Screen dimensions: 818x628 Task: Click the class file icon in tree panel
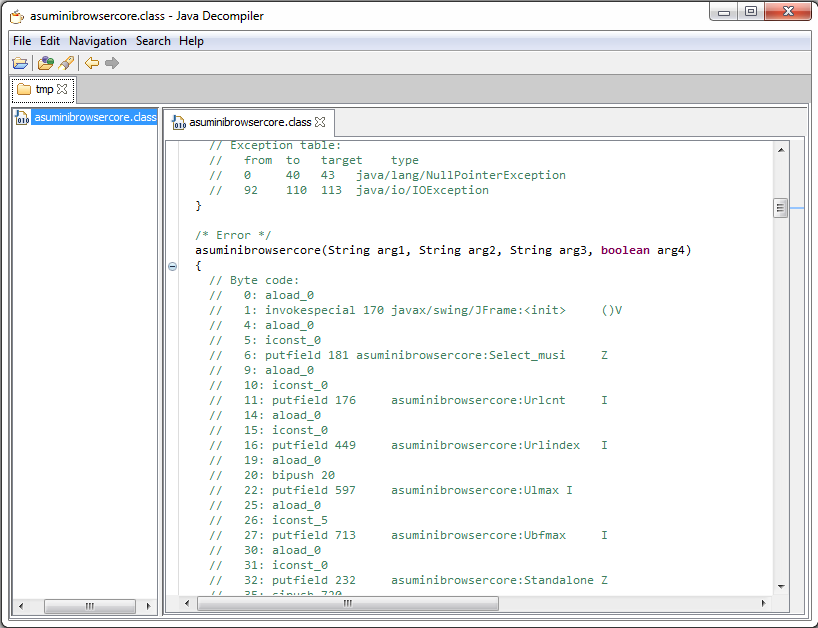point(22,117)
